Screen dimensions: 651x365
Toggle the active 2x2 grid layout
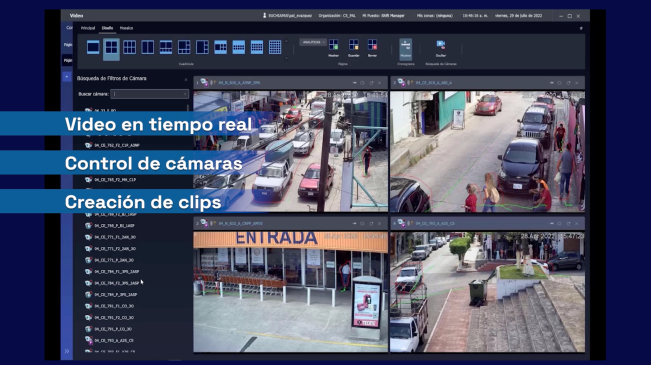coord(111,48)
